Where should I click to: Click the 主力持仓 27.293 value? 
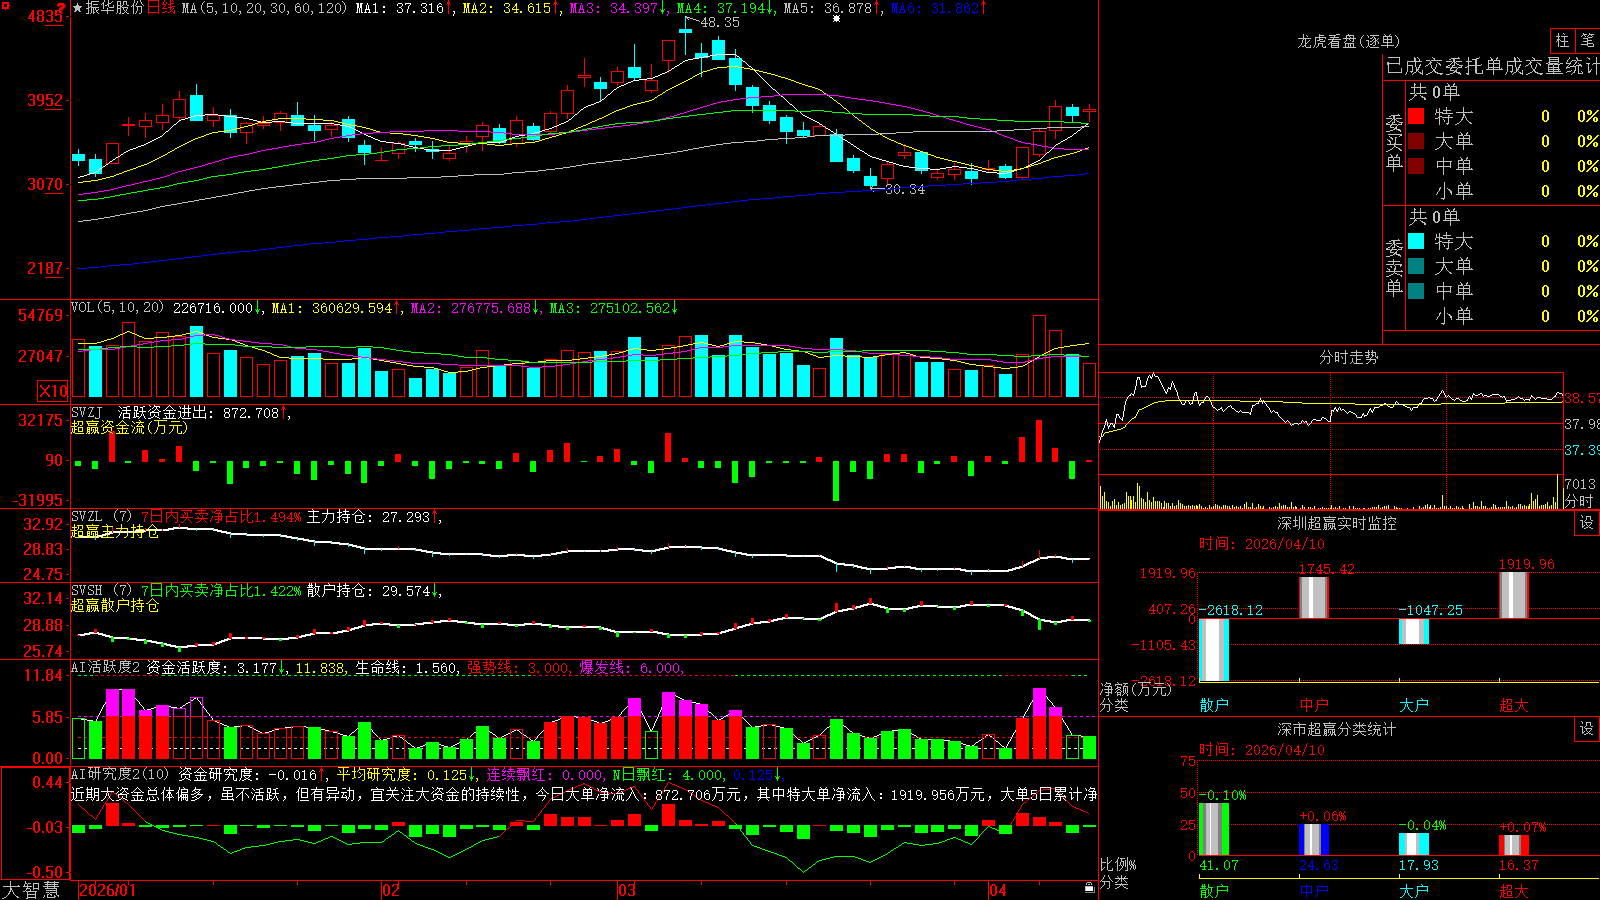click(x=374, y=517)
